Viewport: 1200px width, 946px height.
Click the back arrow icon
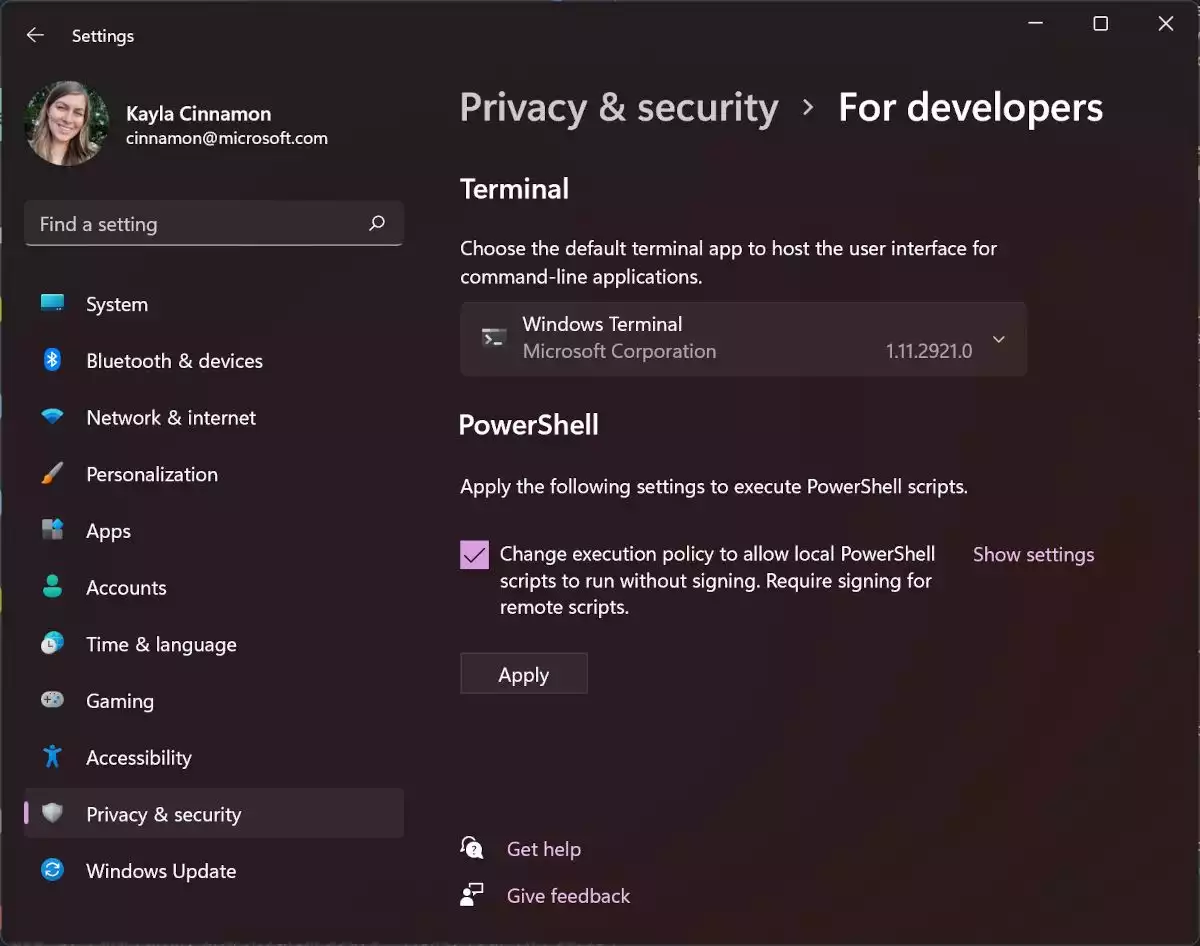point(35,35)
